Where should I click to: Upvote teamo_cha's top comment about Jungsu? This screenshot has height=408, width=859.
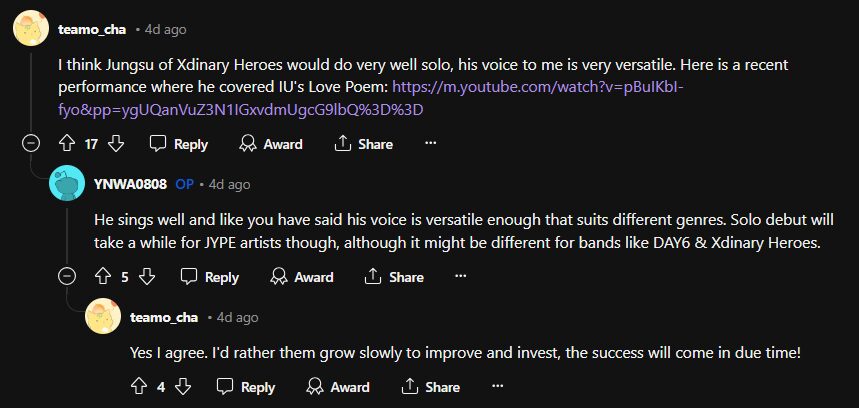[x=67, y=144]
